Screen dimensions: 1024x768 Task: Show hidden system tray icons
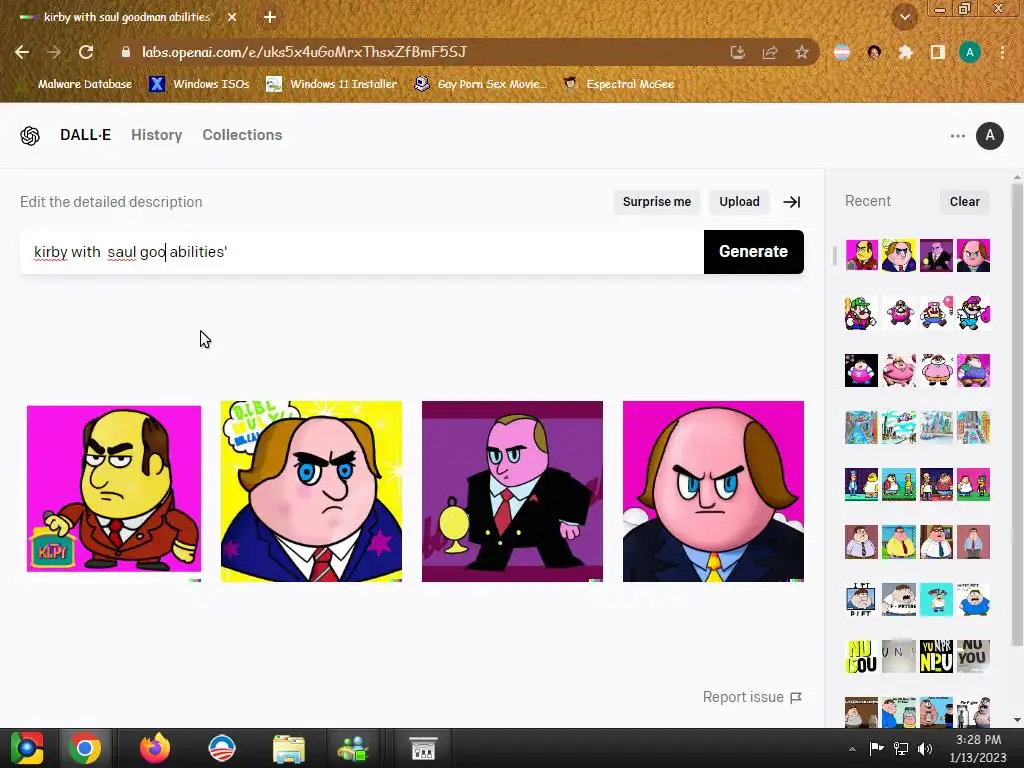pos(852,749)
